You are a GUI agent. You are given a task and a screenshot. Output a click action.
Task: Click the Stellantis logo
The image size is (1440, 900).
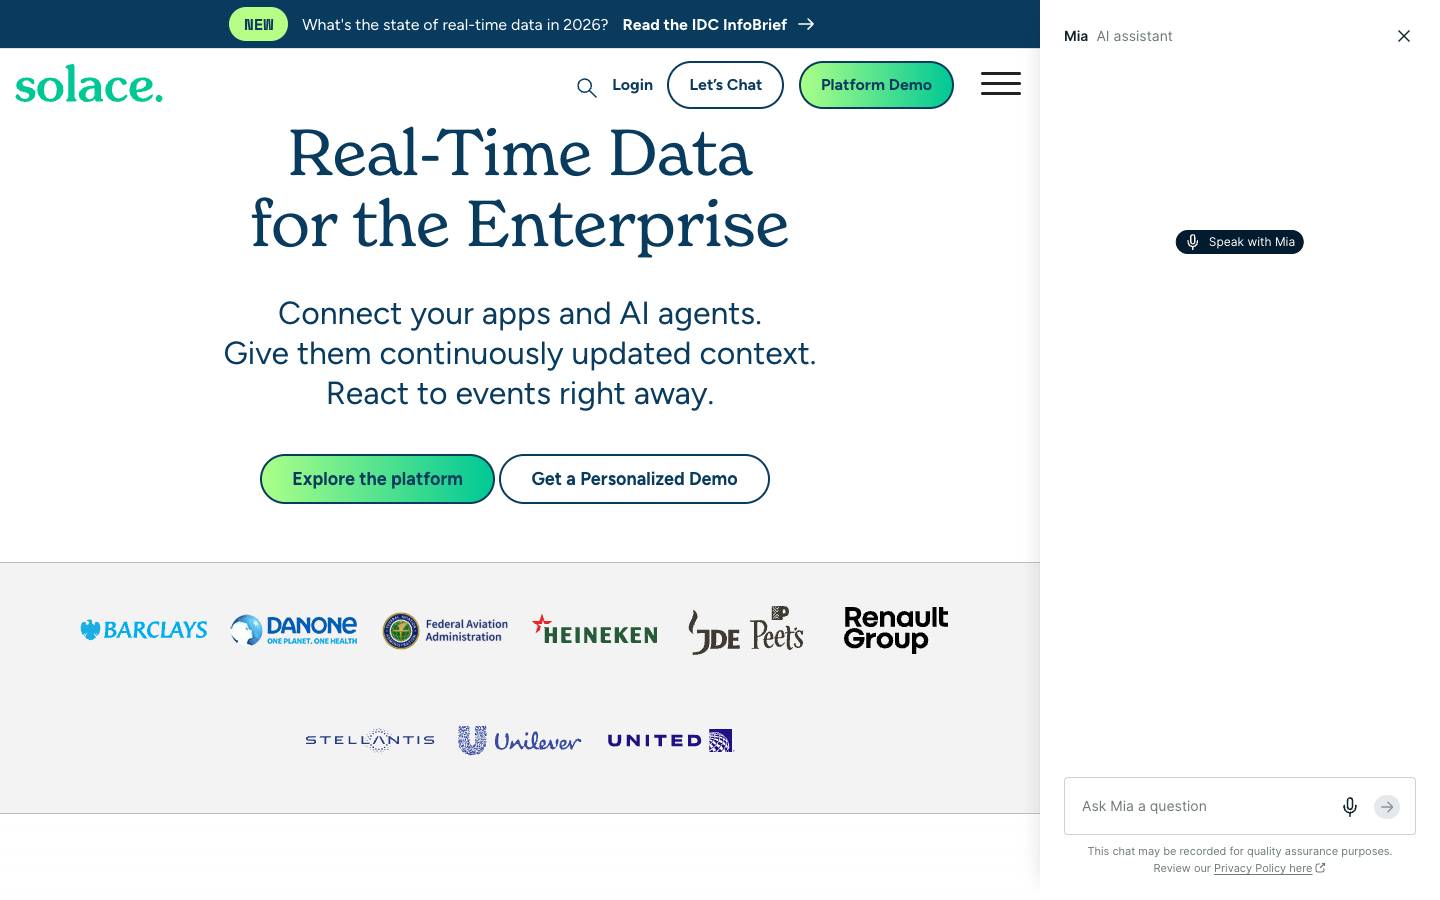point(370,740)
